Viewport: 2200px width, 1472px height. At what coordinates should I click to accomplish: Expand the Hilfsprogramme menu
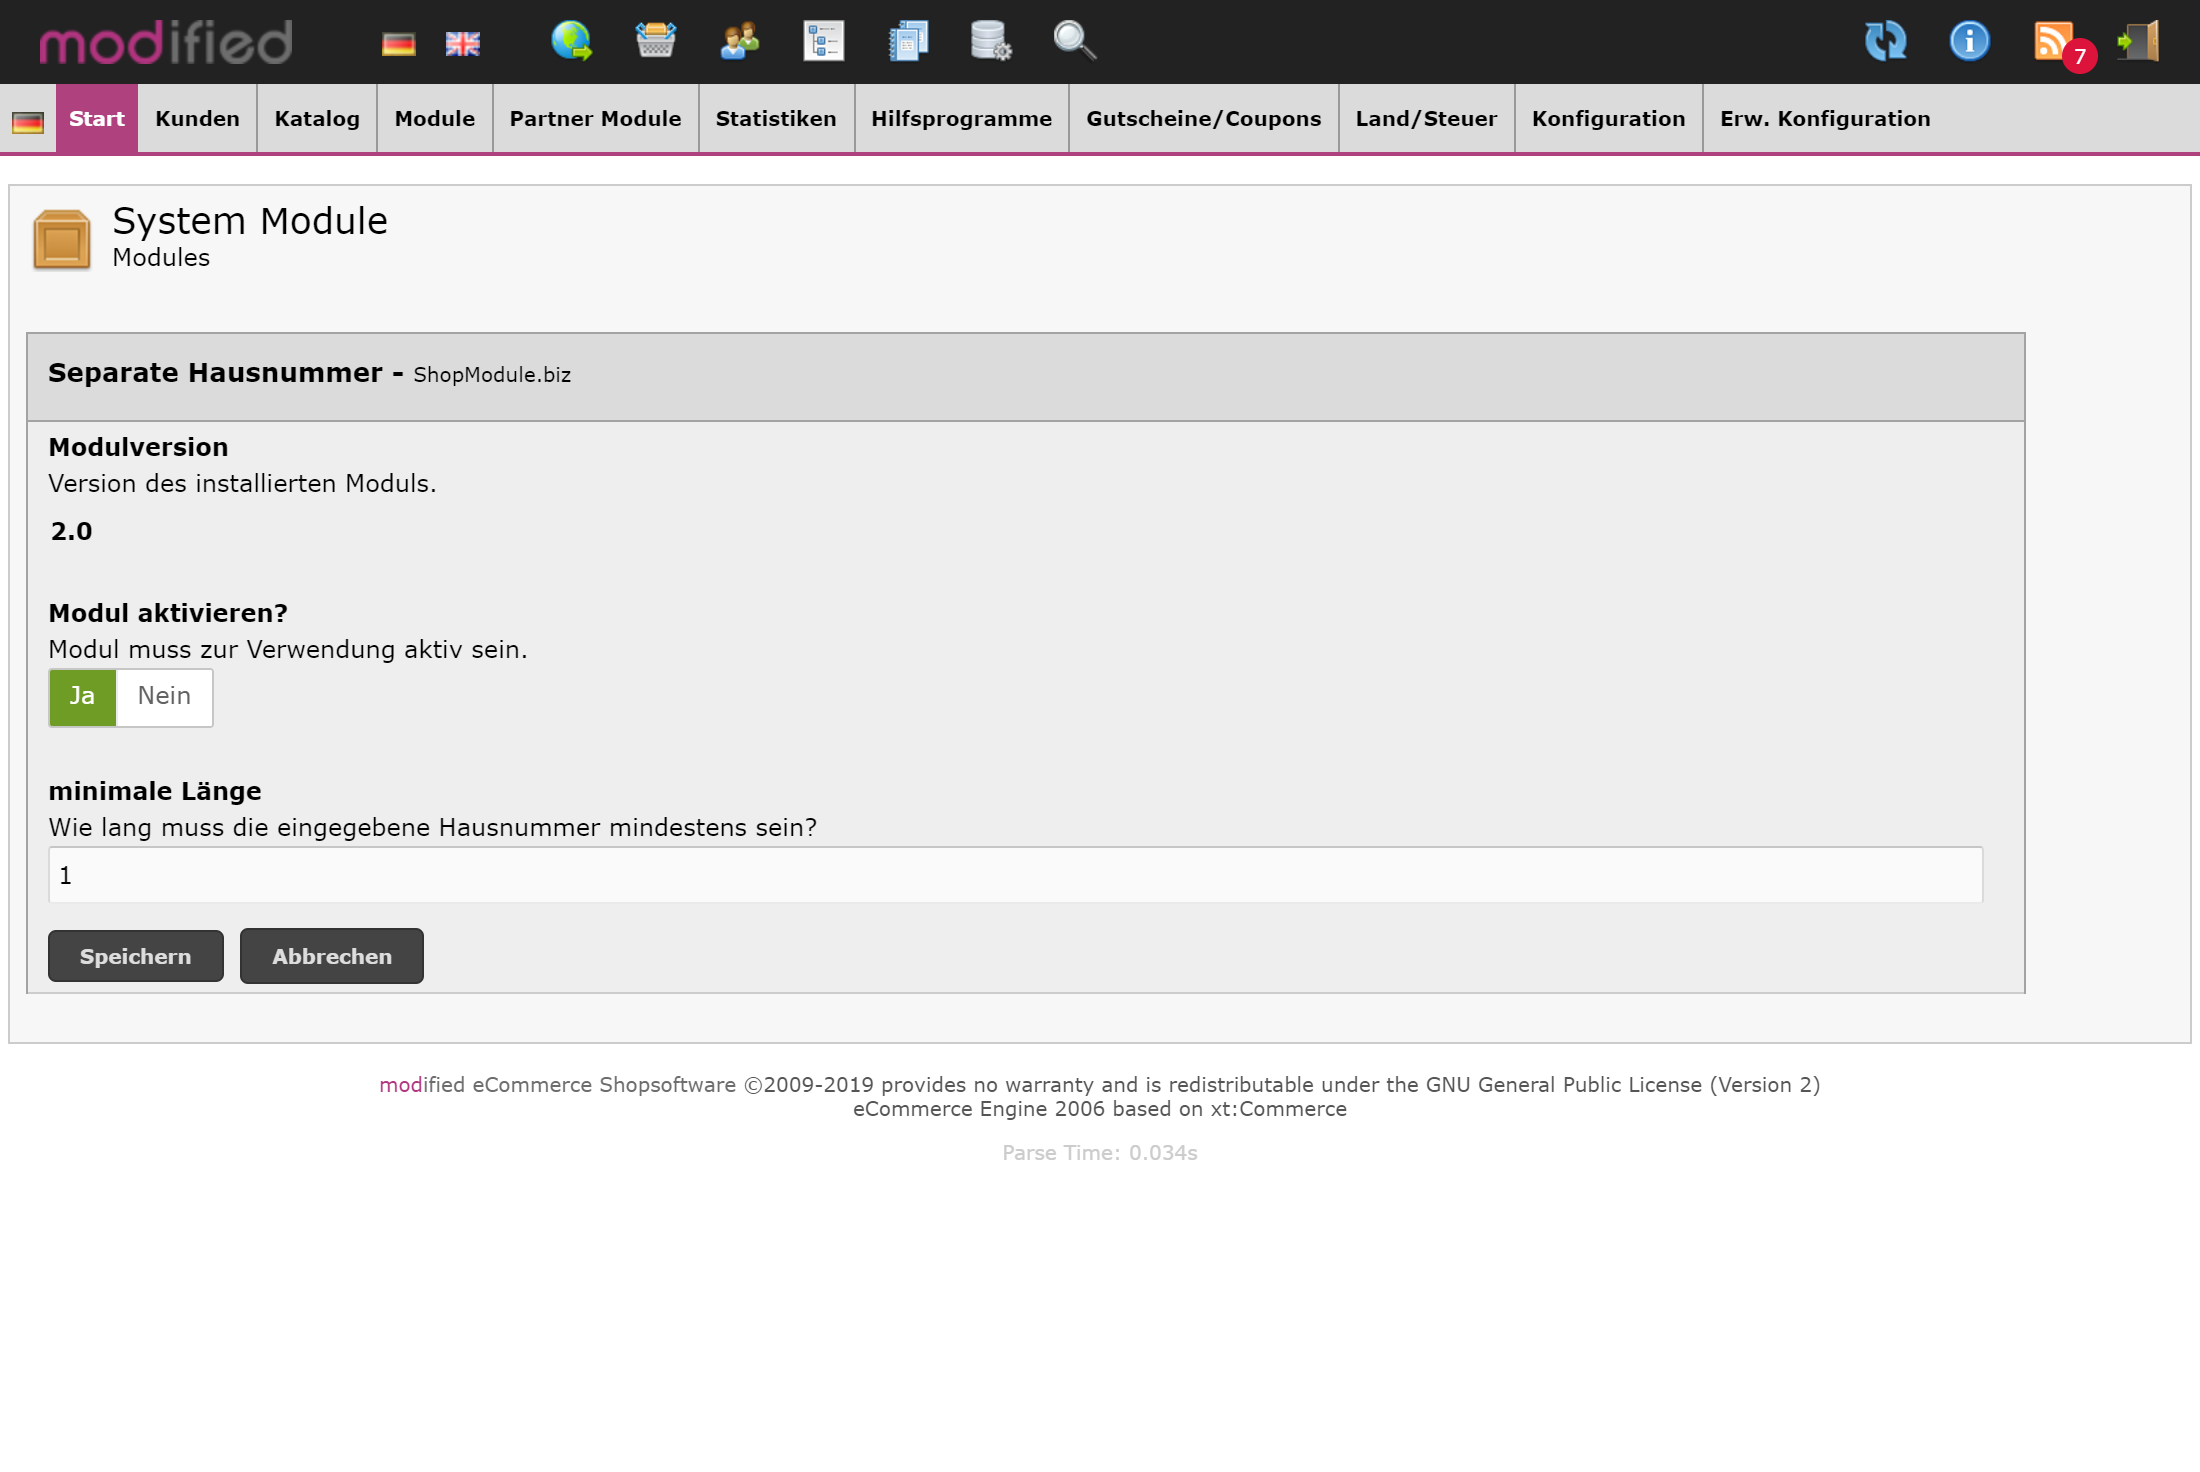[x=961, y=119]
